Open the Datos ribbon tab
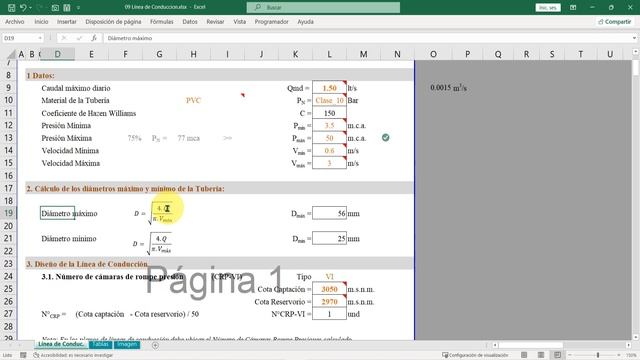 pyautogui.click(x=190, y=22)
